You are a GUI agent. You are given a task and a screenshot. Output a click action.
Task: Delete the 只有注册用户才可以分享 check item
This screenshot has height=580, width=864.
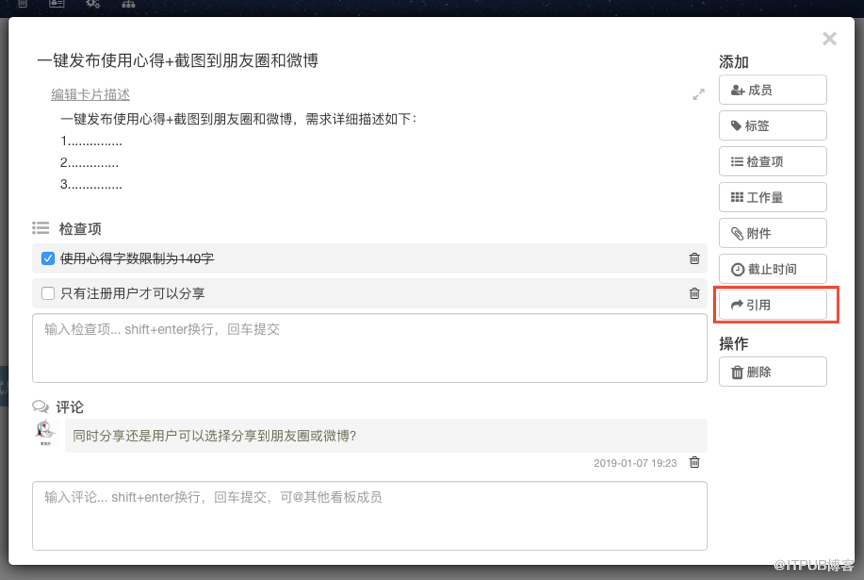pos(694,294)
